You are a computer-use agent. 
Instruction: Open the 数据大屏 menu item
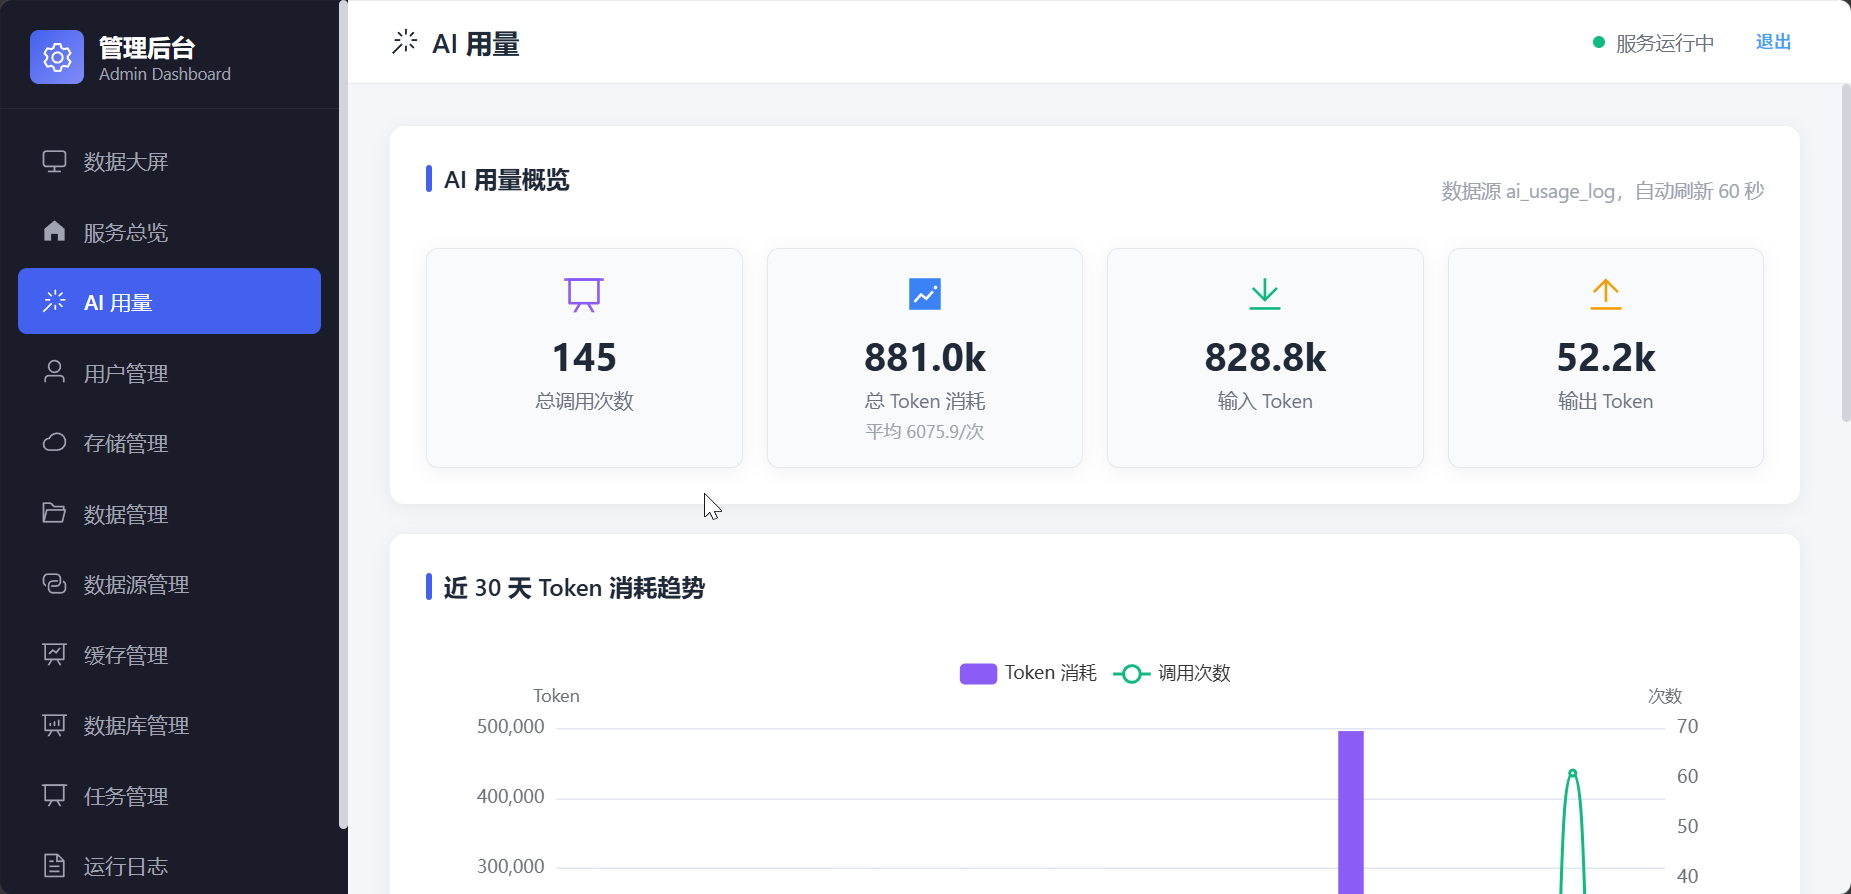[169, 161]
